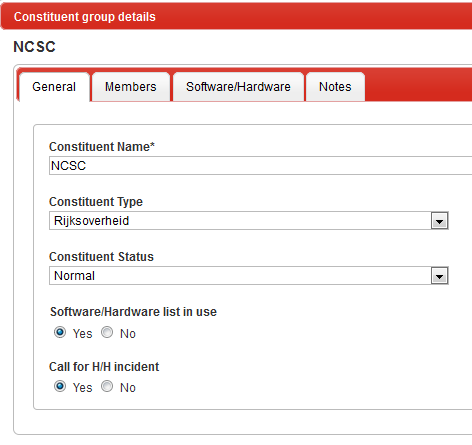
Task: Choose No radio for Call for H/H incident
Action: [107, 386]
